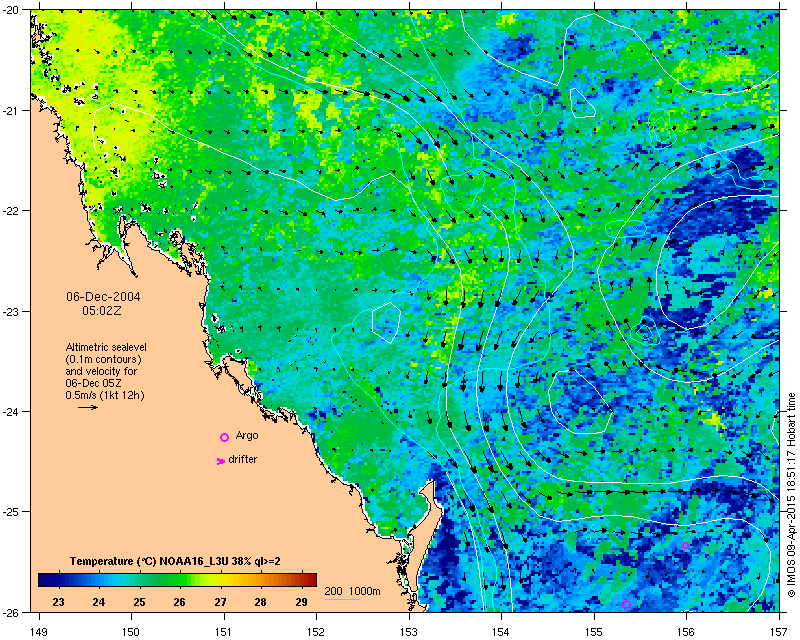
Task: Click the longitude axis label '153'
Action: pyautogui.click(x=409, y=632)
